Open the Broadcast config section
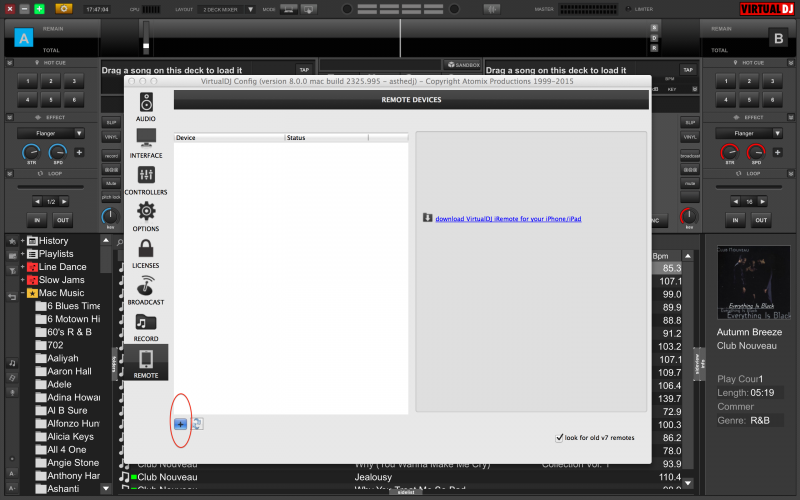 (146, 290)
